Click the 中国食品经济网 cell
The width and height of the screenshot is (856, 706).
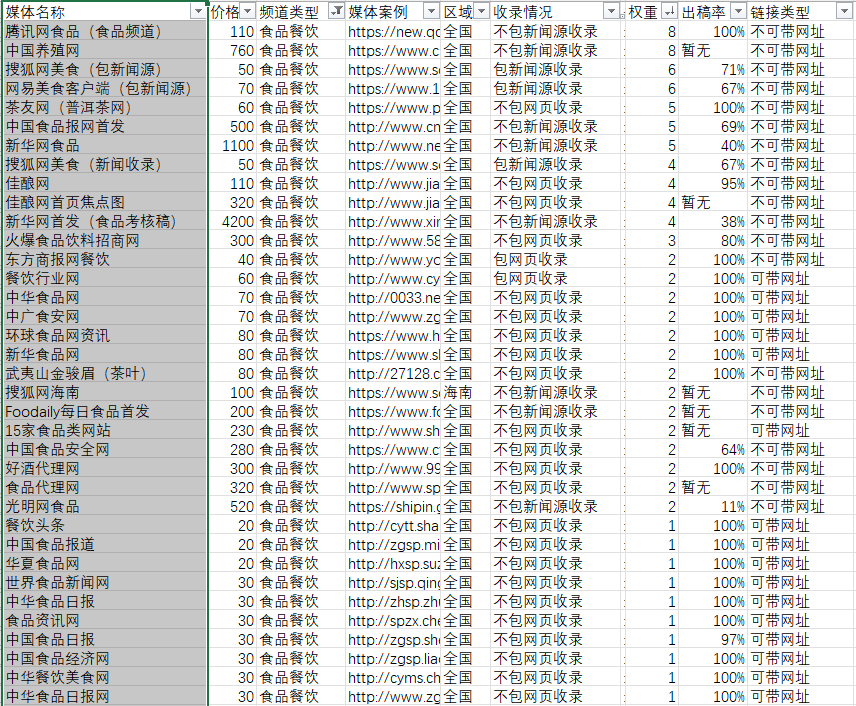click(105, 658)
